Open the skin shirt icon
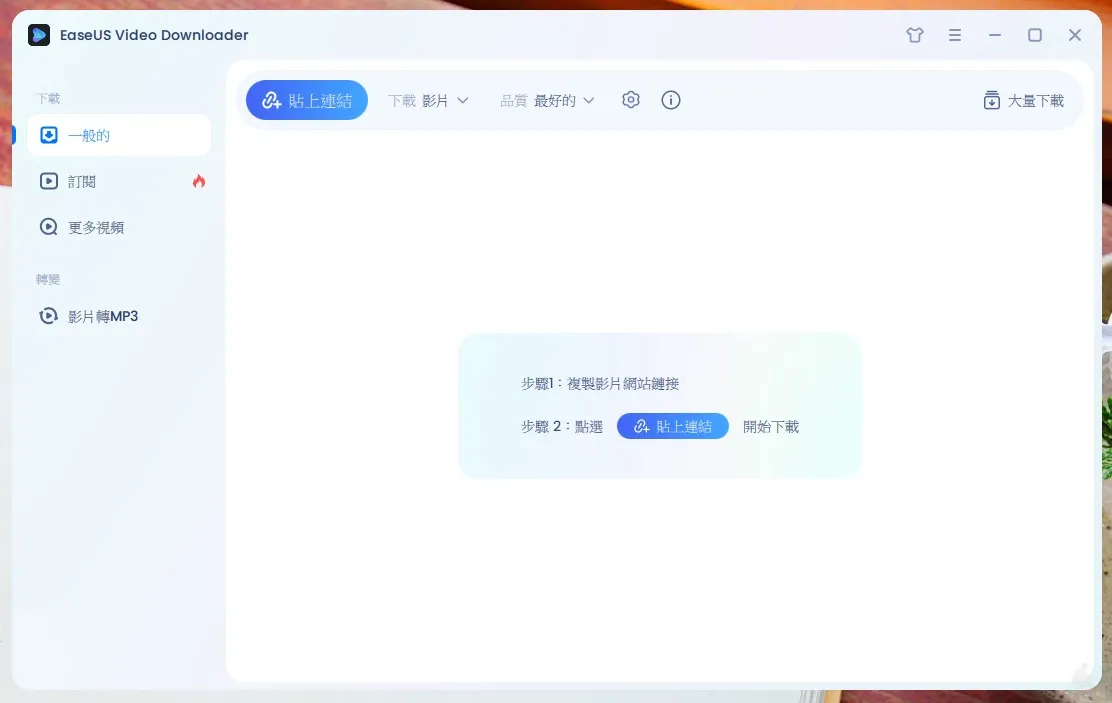This screenshot has height=703, width=1112. (x=915, y=35)
